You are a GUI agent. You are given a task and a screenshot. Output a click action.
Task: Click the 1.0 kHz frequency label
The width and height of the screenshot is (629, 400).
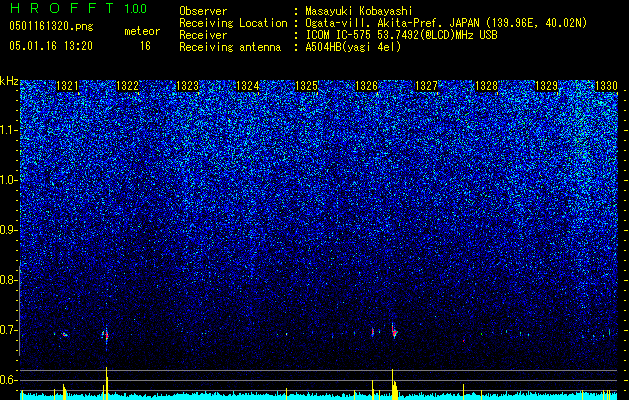tap(8, 180)
